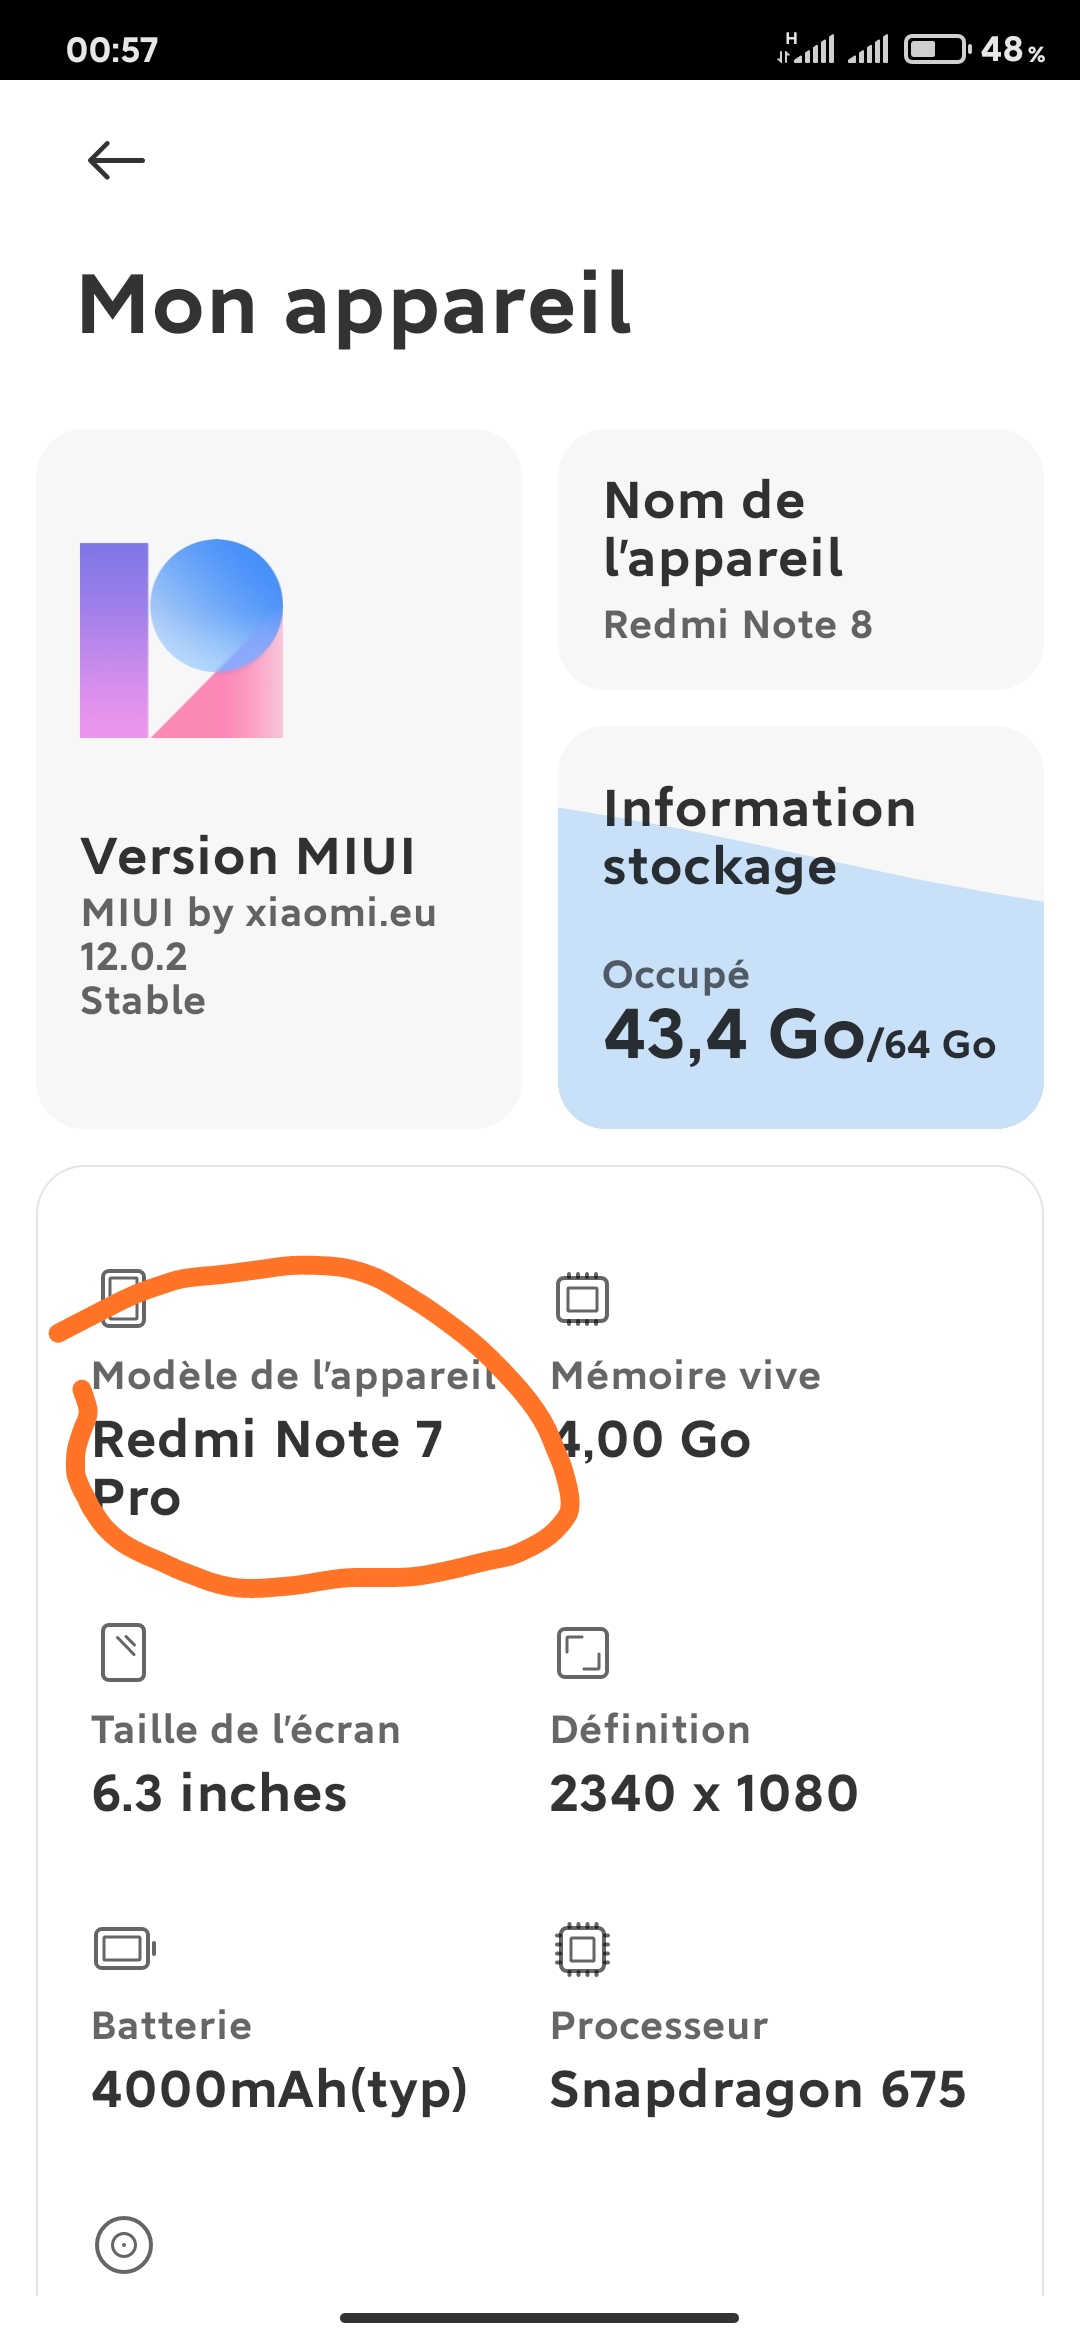Screen dimensions: 1080x2340
Task: Tap the battery indicator in status bar
Action: coord(937,49)
